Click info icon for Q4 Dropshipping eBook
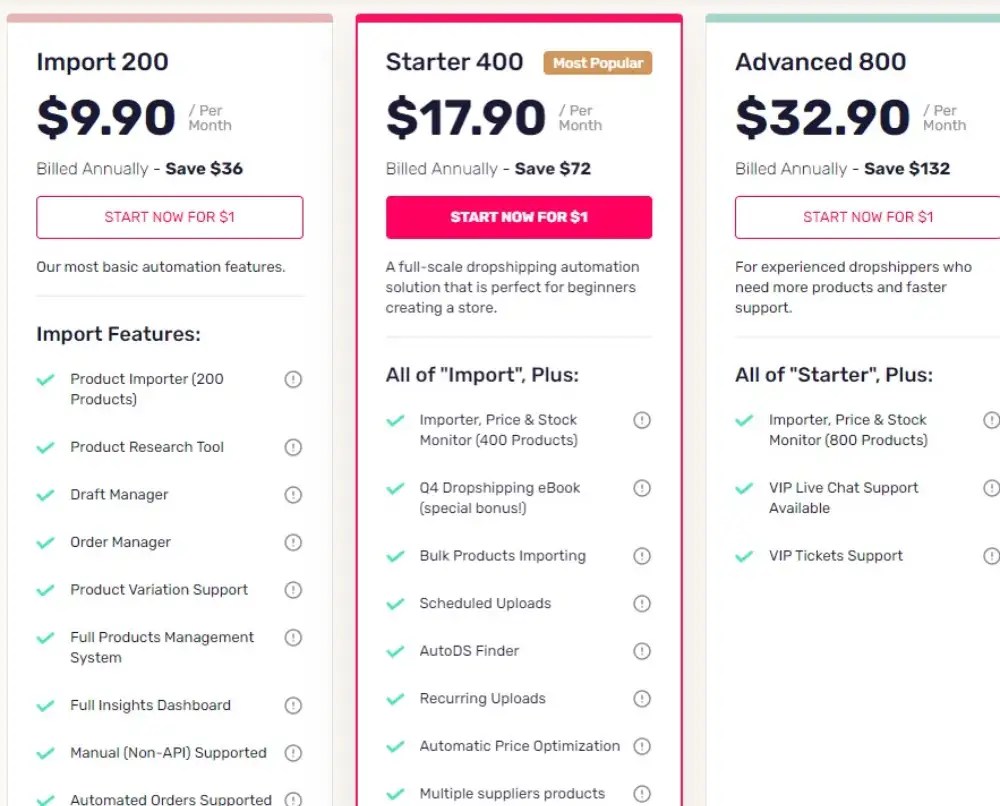Image resolution: width=1000 pixels, height=806 pixels. 642,488
